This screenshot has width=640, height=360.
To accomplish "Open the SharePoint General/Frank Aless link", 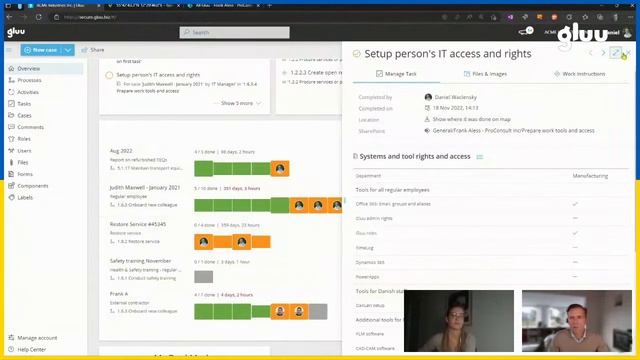I will [x=513, y=131].
